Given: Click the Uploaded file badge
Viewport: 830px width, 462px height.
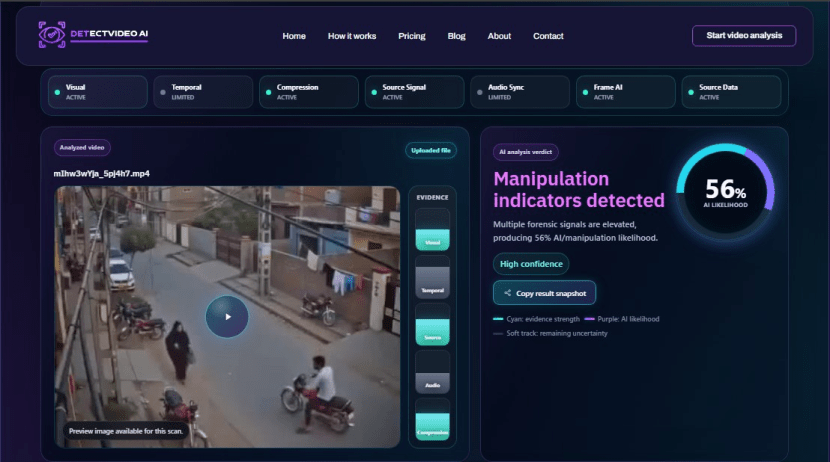Looking at the screenshot, I should click(x=431, y=150).
